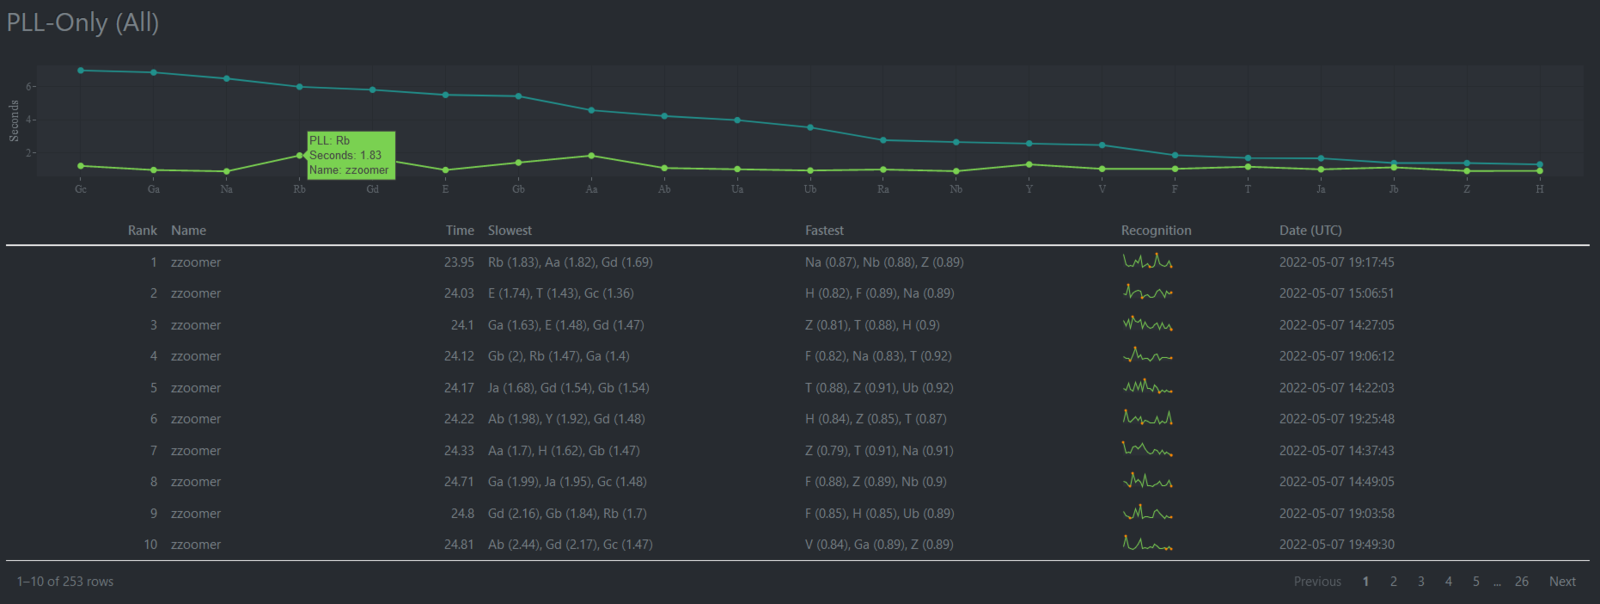Click the recognition sparkline for rank 4
This screenshot has width=1600, height=604.
click(x=1147, y=355)
